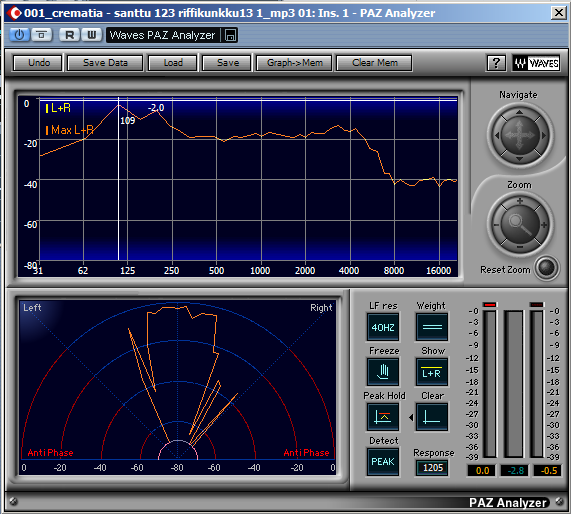This screenshot has height=514, width=571.
Task: Open the Waves PAZ Analyzer preset field
Action: coord(162,35)
